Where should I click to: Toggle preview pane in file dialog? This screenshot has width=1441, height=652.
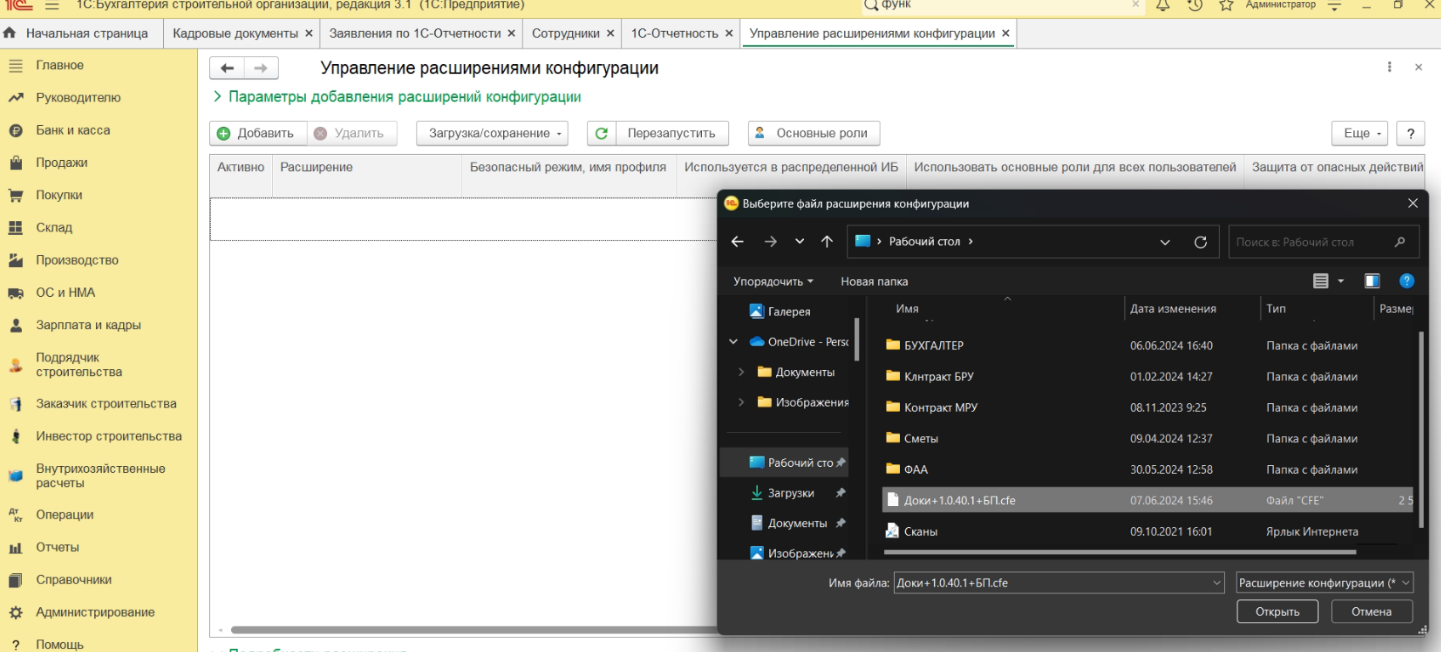1372,282
